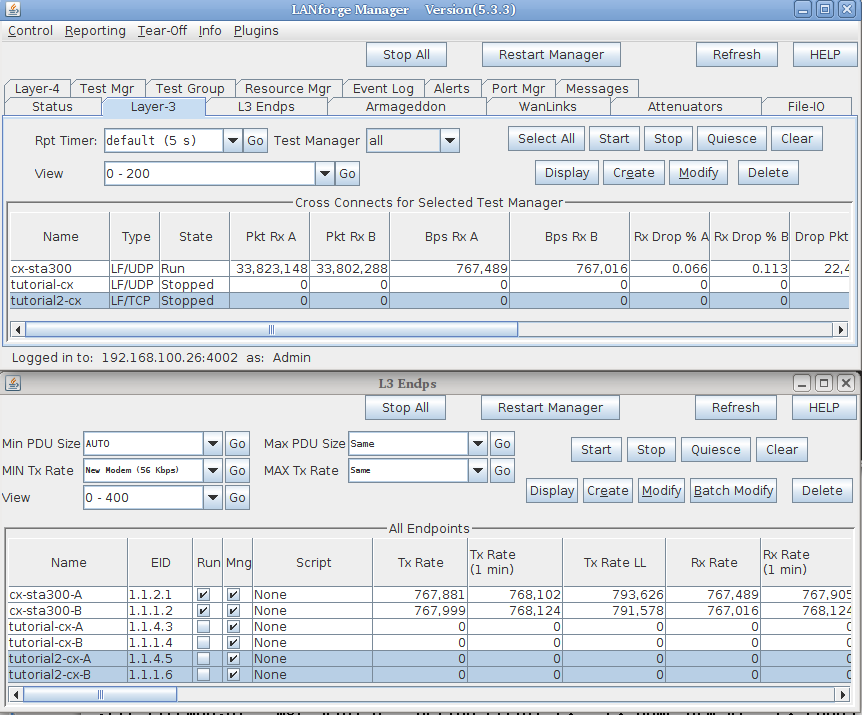Switch to the Attenuators tab

(x=685, y=107)
